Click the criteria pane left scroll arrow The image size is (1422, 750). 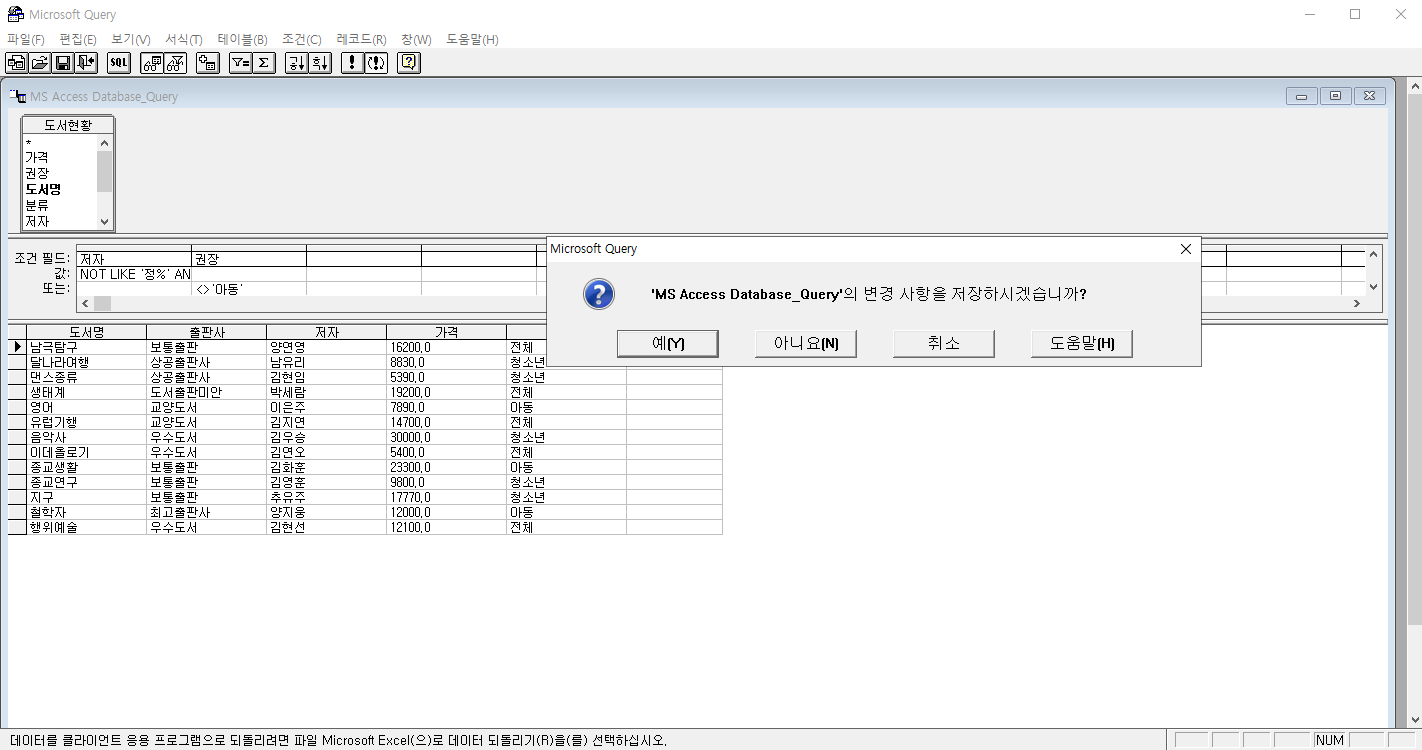point(85,304)
